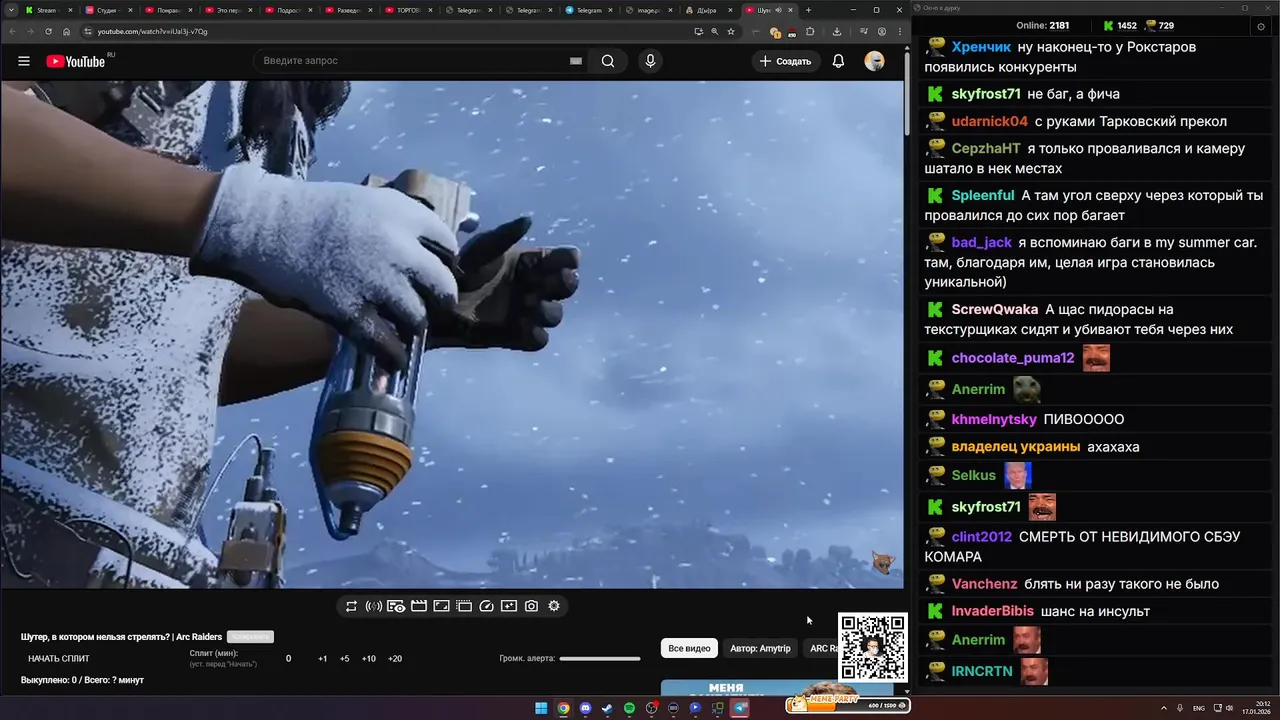The height and width of the screenshot is (720, 1280).
Task: Go to the YouTube home logo
Action: click(x=76, y=61)
